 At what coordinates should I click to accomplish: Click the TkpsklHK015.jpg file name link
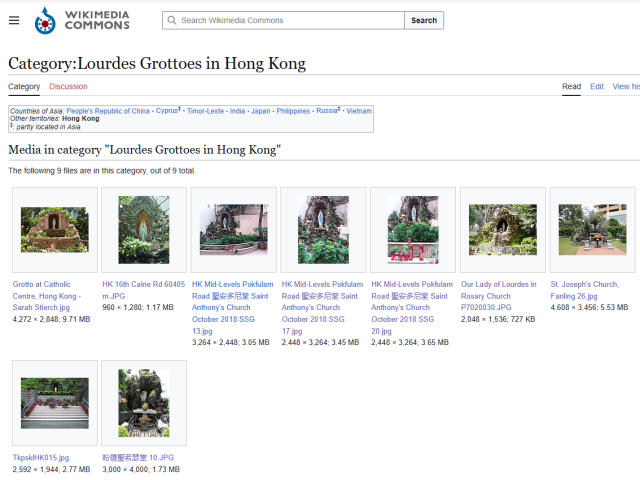tap(41, 458)
